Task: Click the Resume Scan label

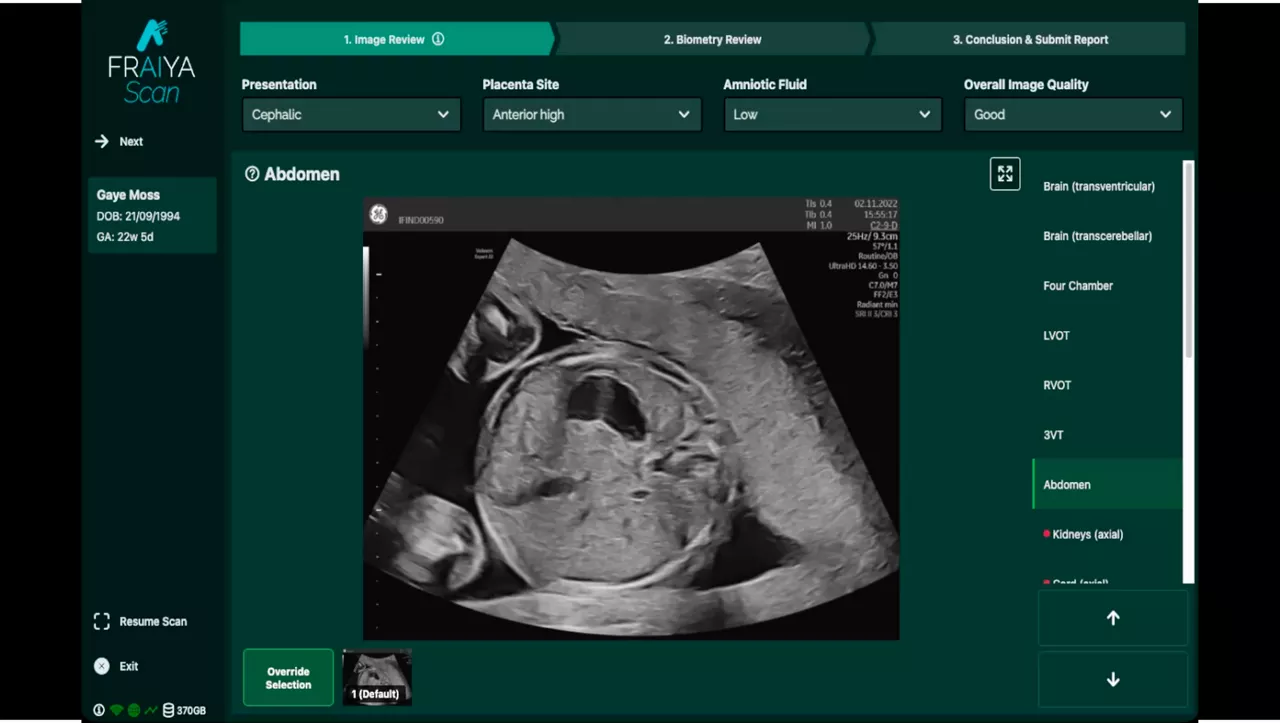Action: pyautogui.click(x=153, y=621)
